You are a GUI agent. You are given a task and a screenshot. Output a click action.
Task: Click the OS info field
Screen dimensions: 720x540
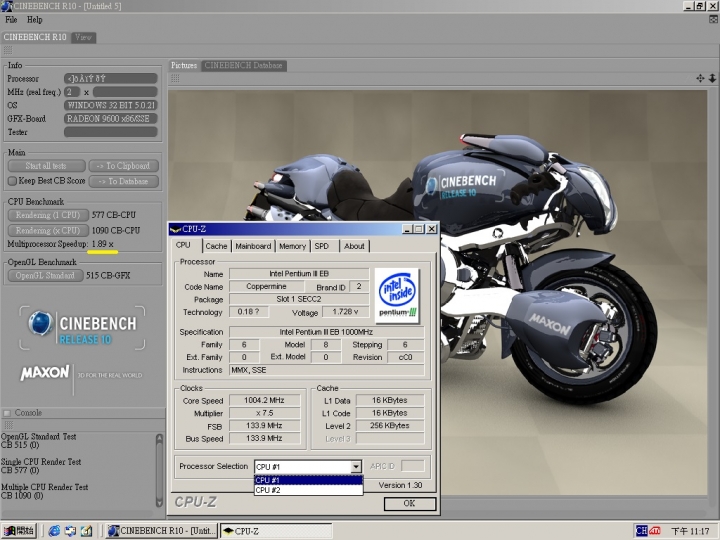tap(111, 105)
